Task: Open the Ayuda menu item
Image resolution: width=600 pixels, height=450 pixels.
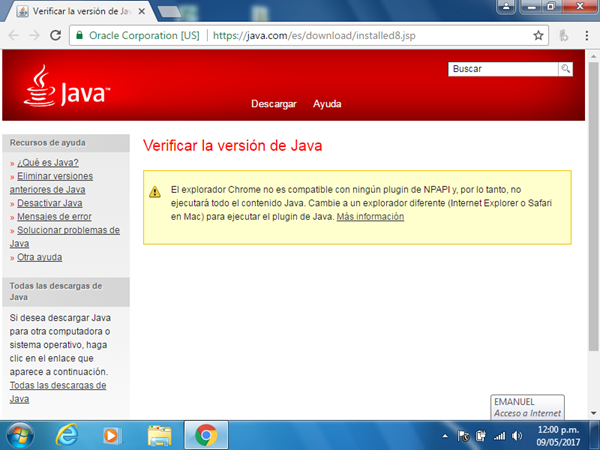Action: [x=327, y=104]
